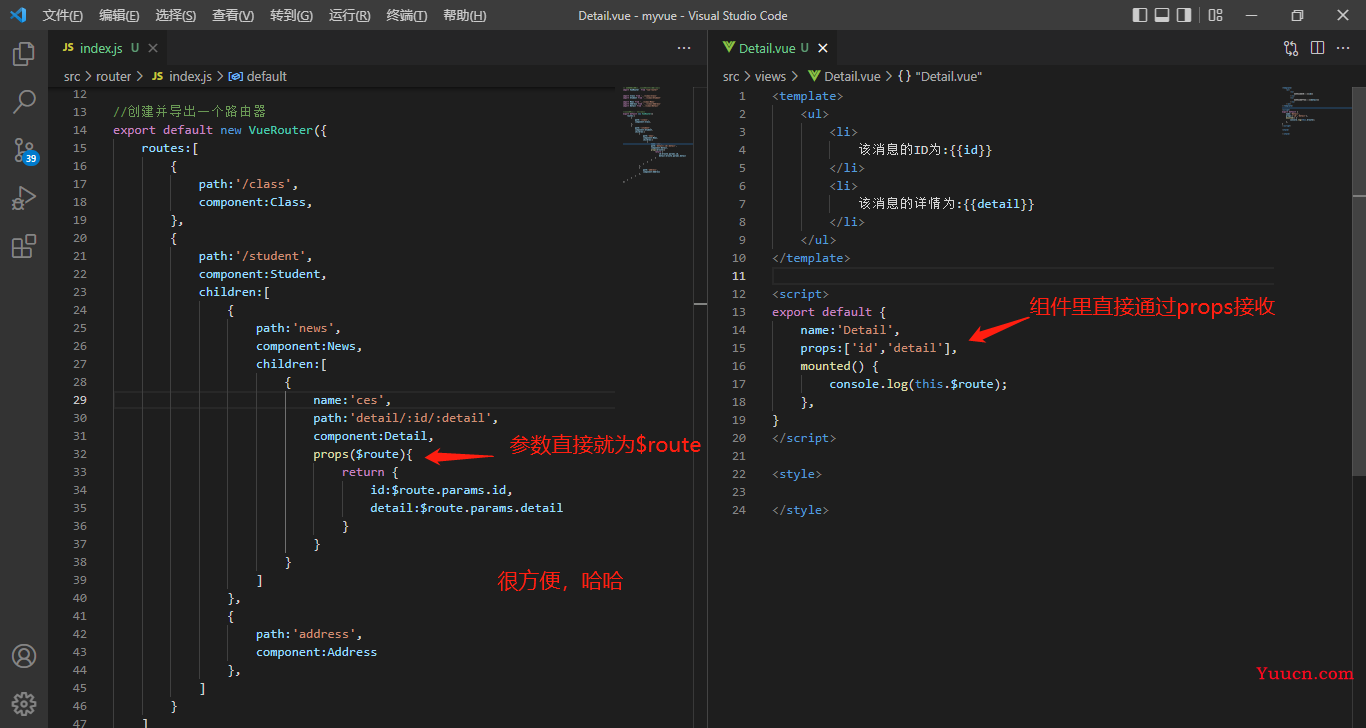Click the opening <style> tag line

click(797, 474)
